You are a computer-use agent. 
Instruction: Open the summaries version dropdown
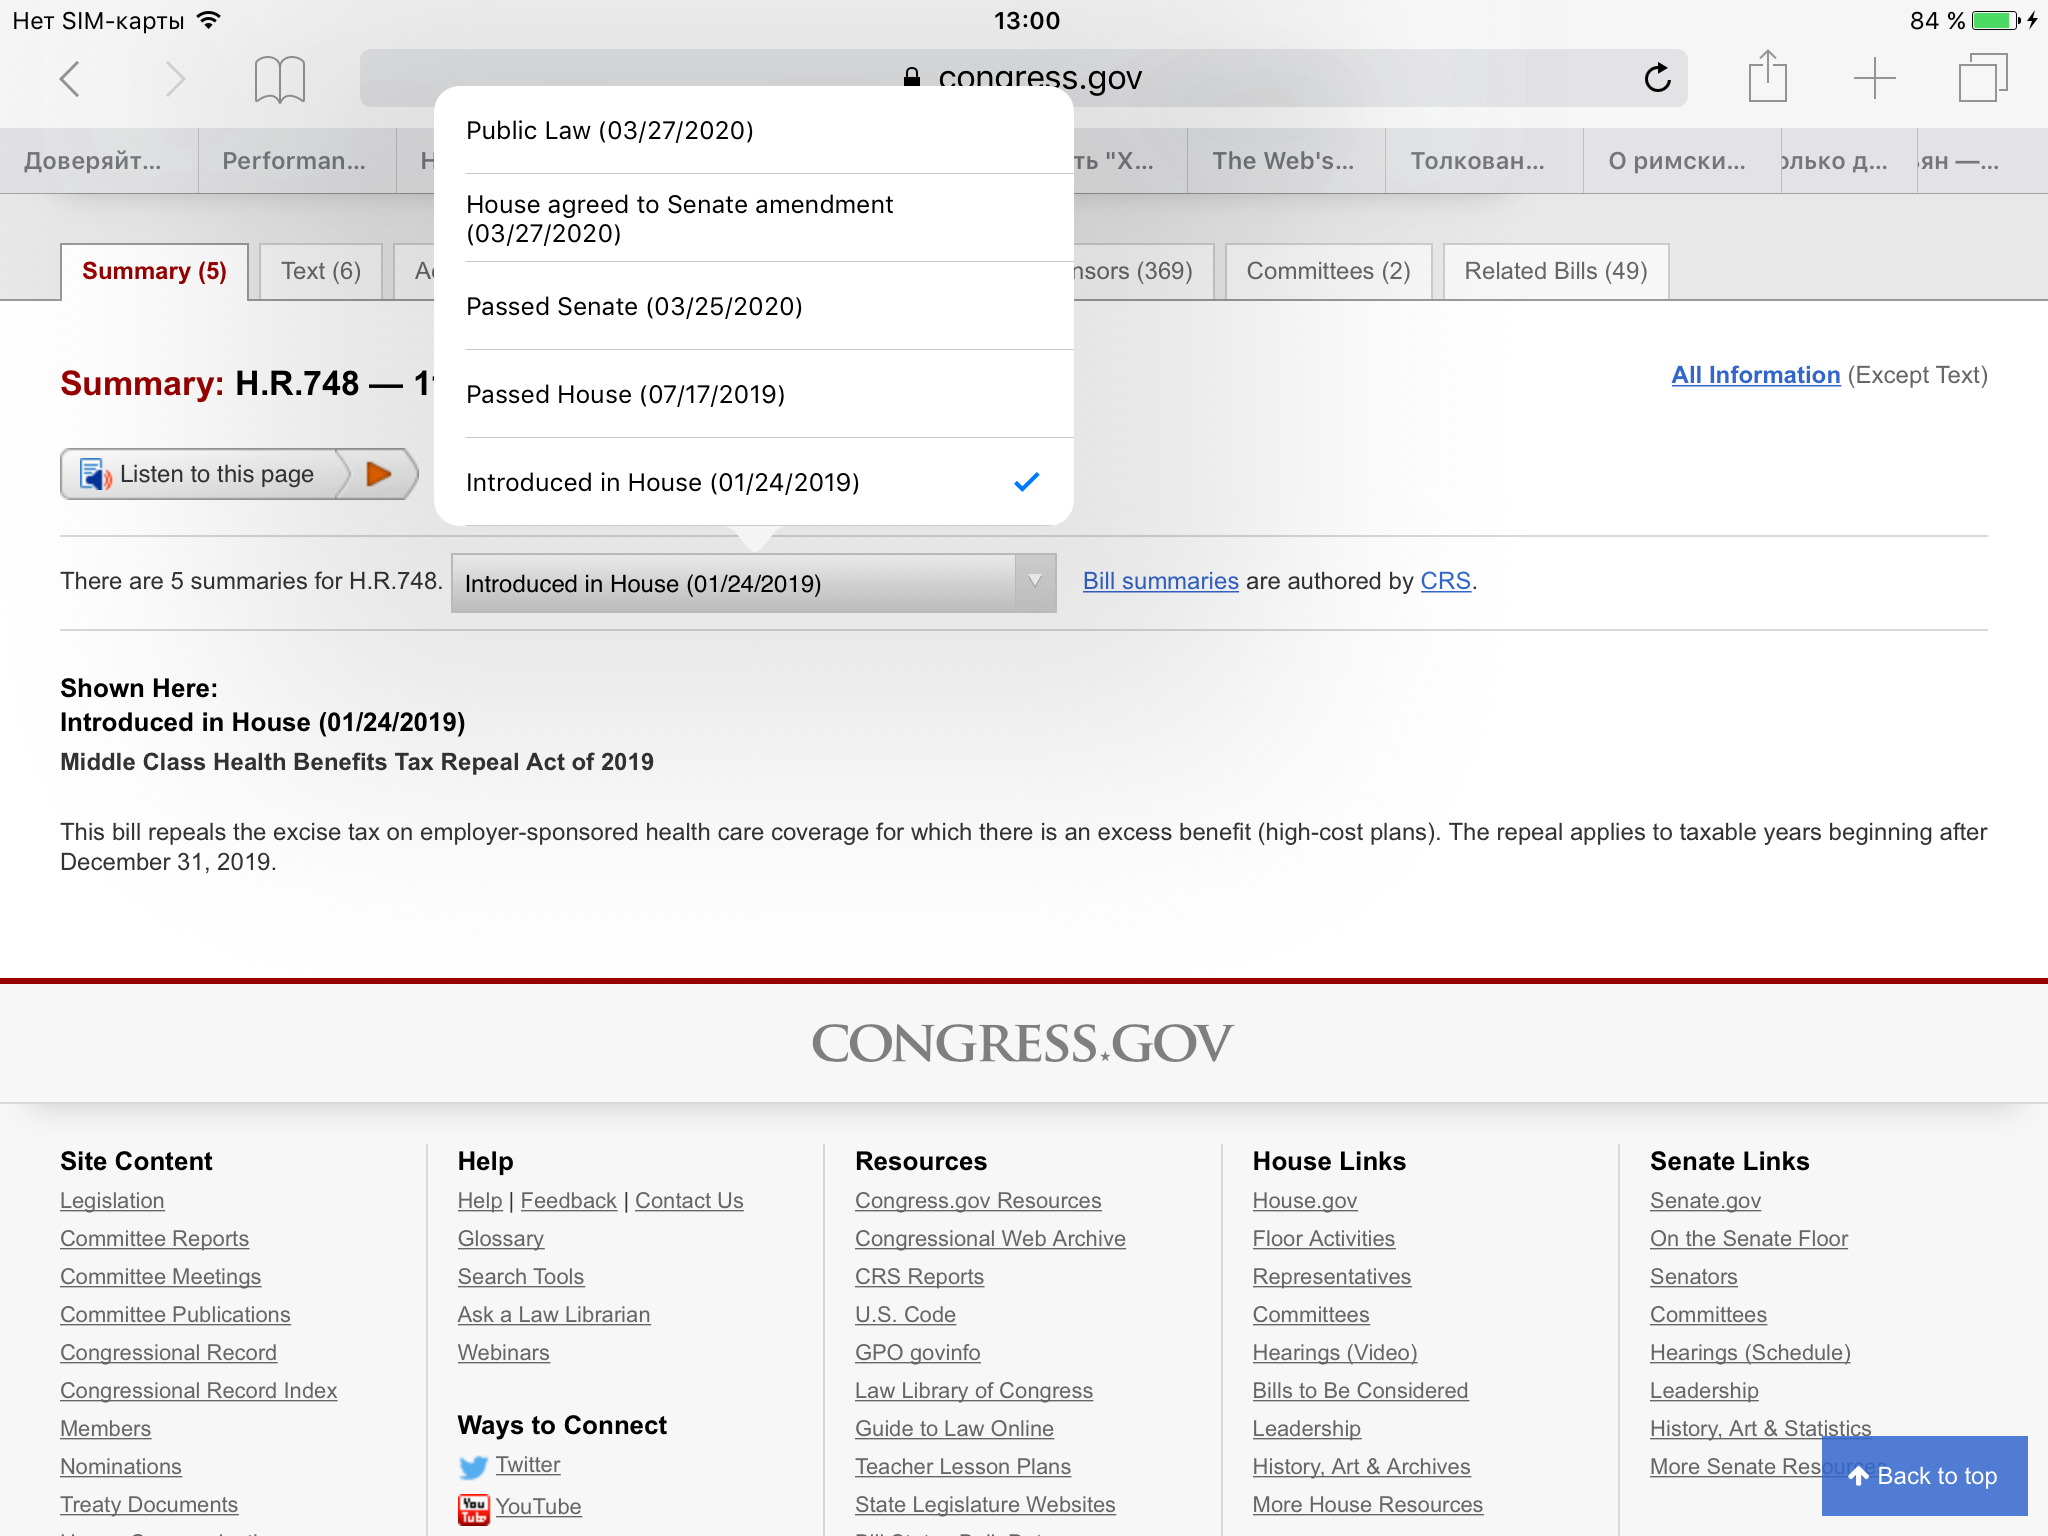pos(754,583)
